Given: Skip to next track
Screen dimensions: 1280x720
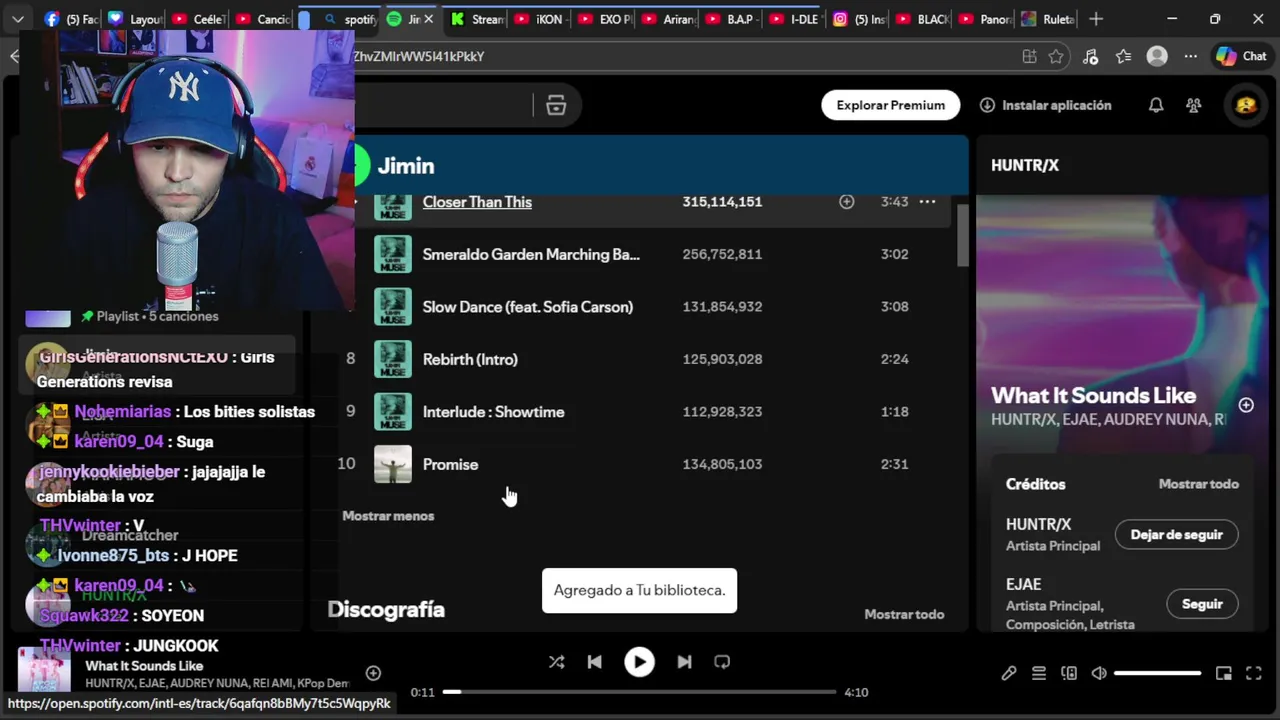Looking at the screenshot, I should [x=684, y=662].
